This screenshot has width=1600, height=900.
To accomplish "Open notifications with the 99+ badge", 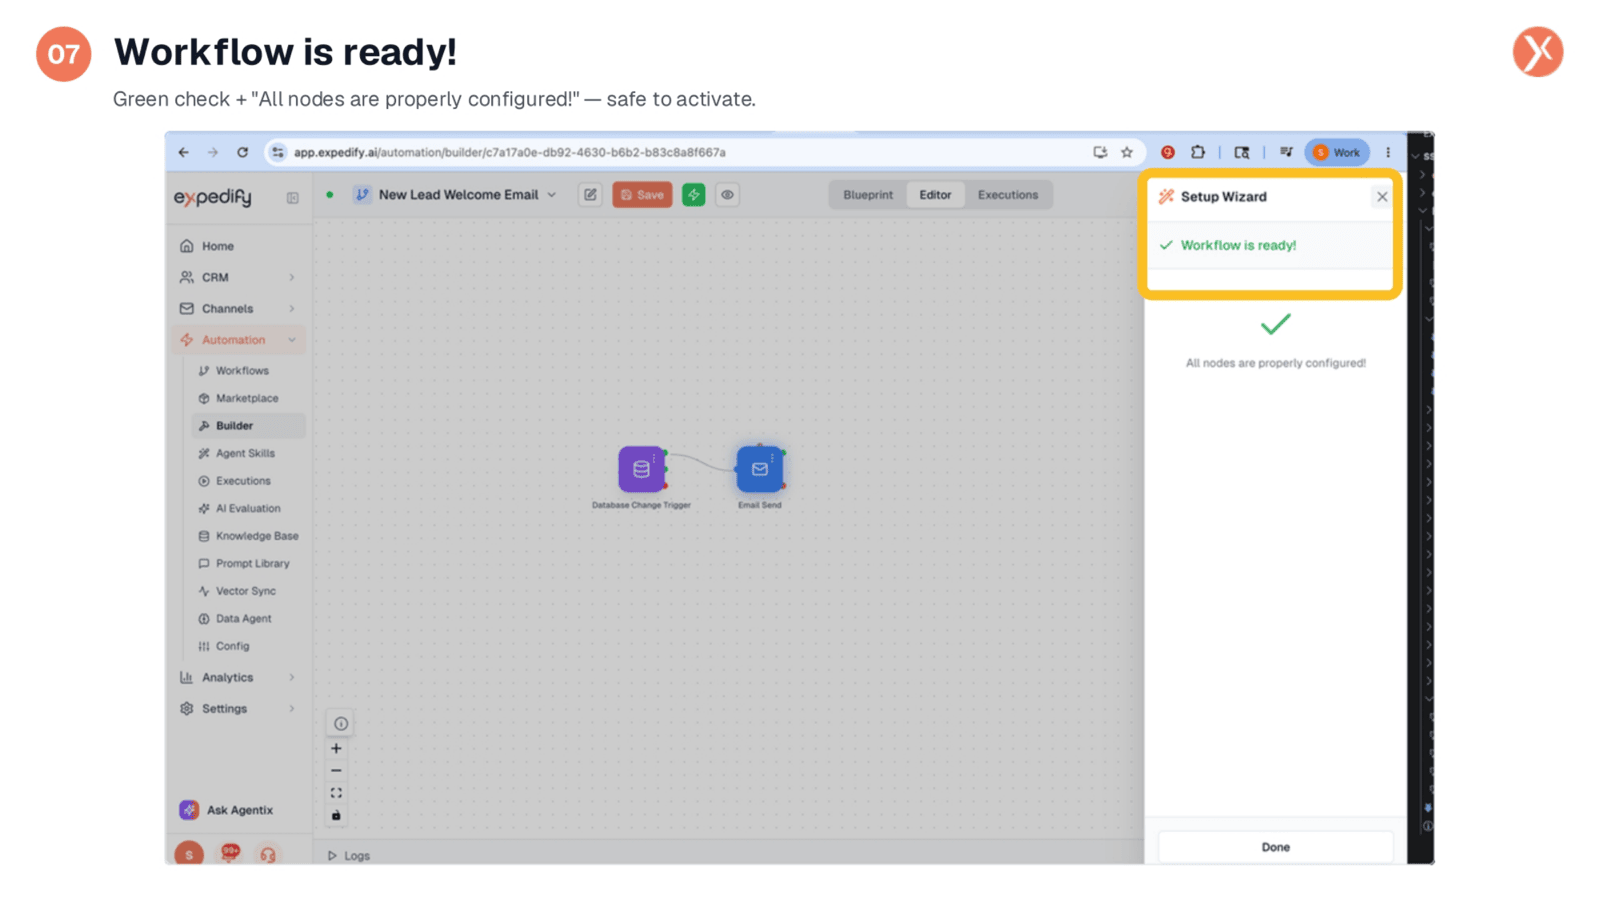I will click(230, 853).
